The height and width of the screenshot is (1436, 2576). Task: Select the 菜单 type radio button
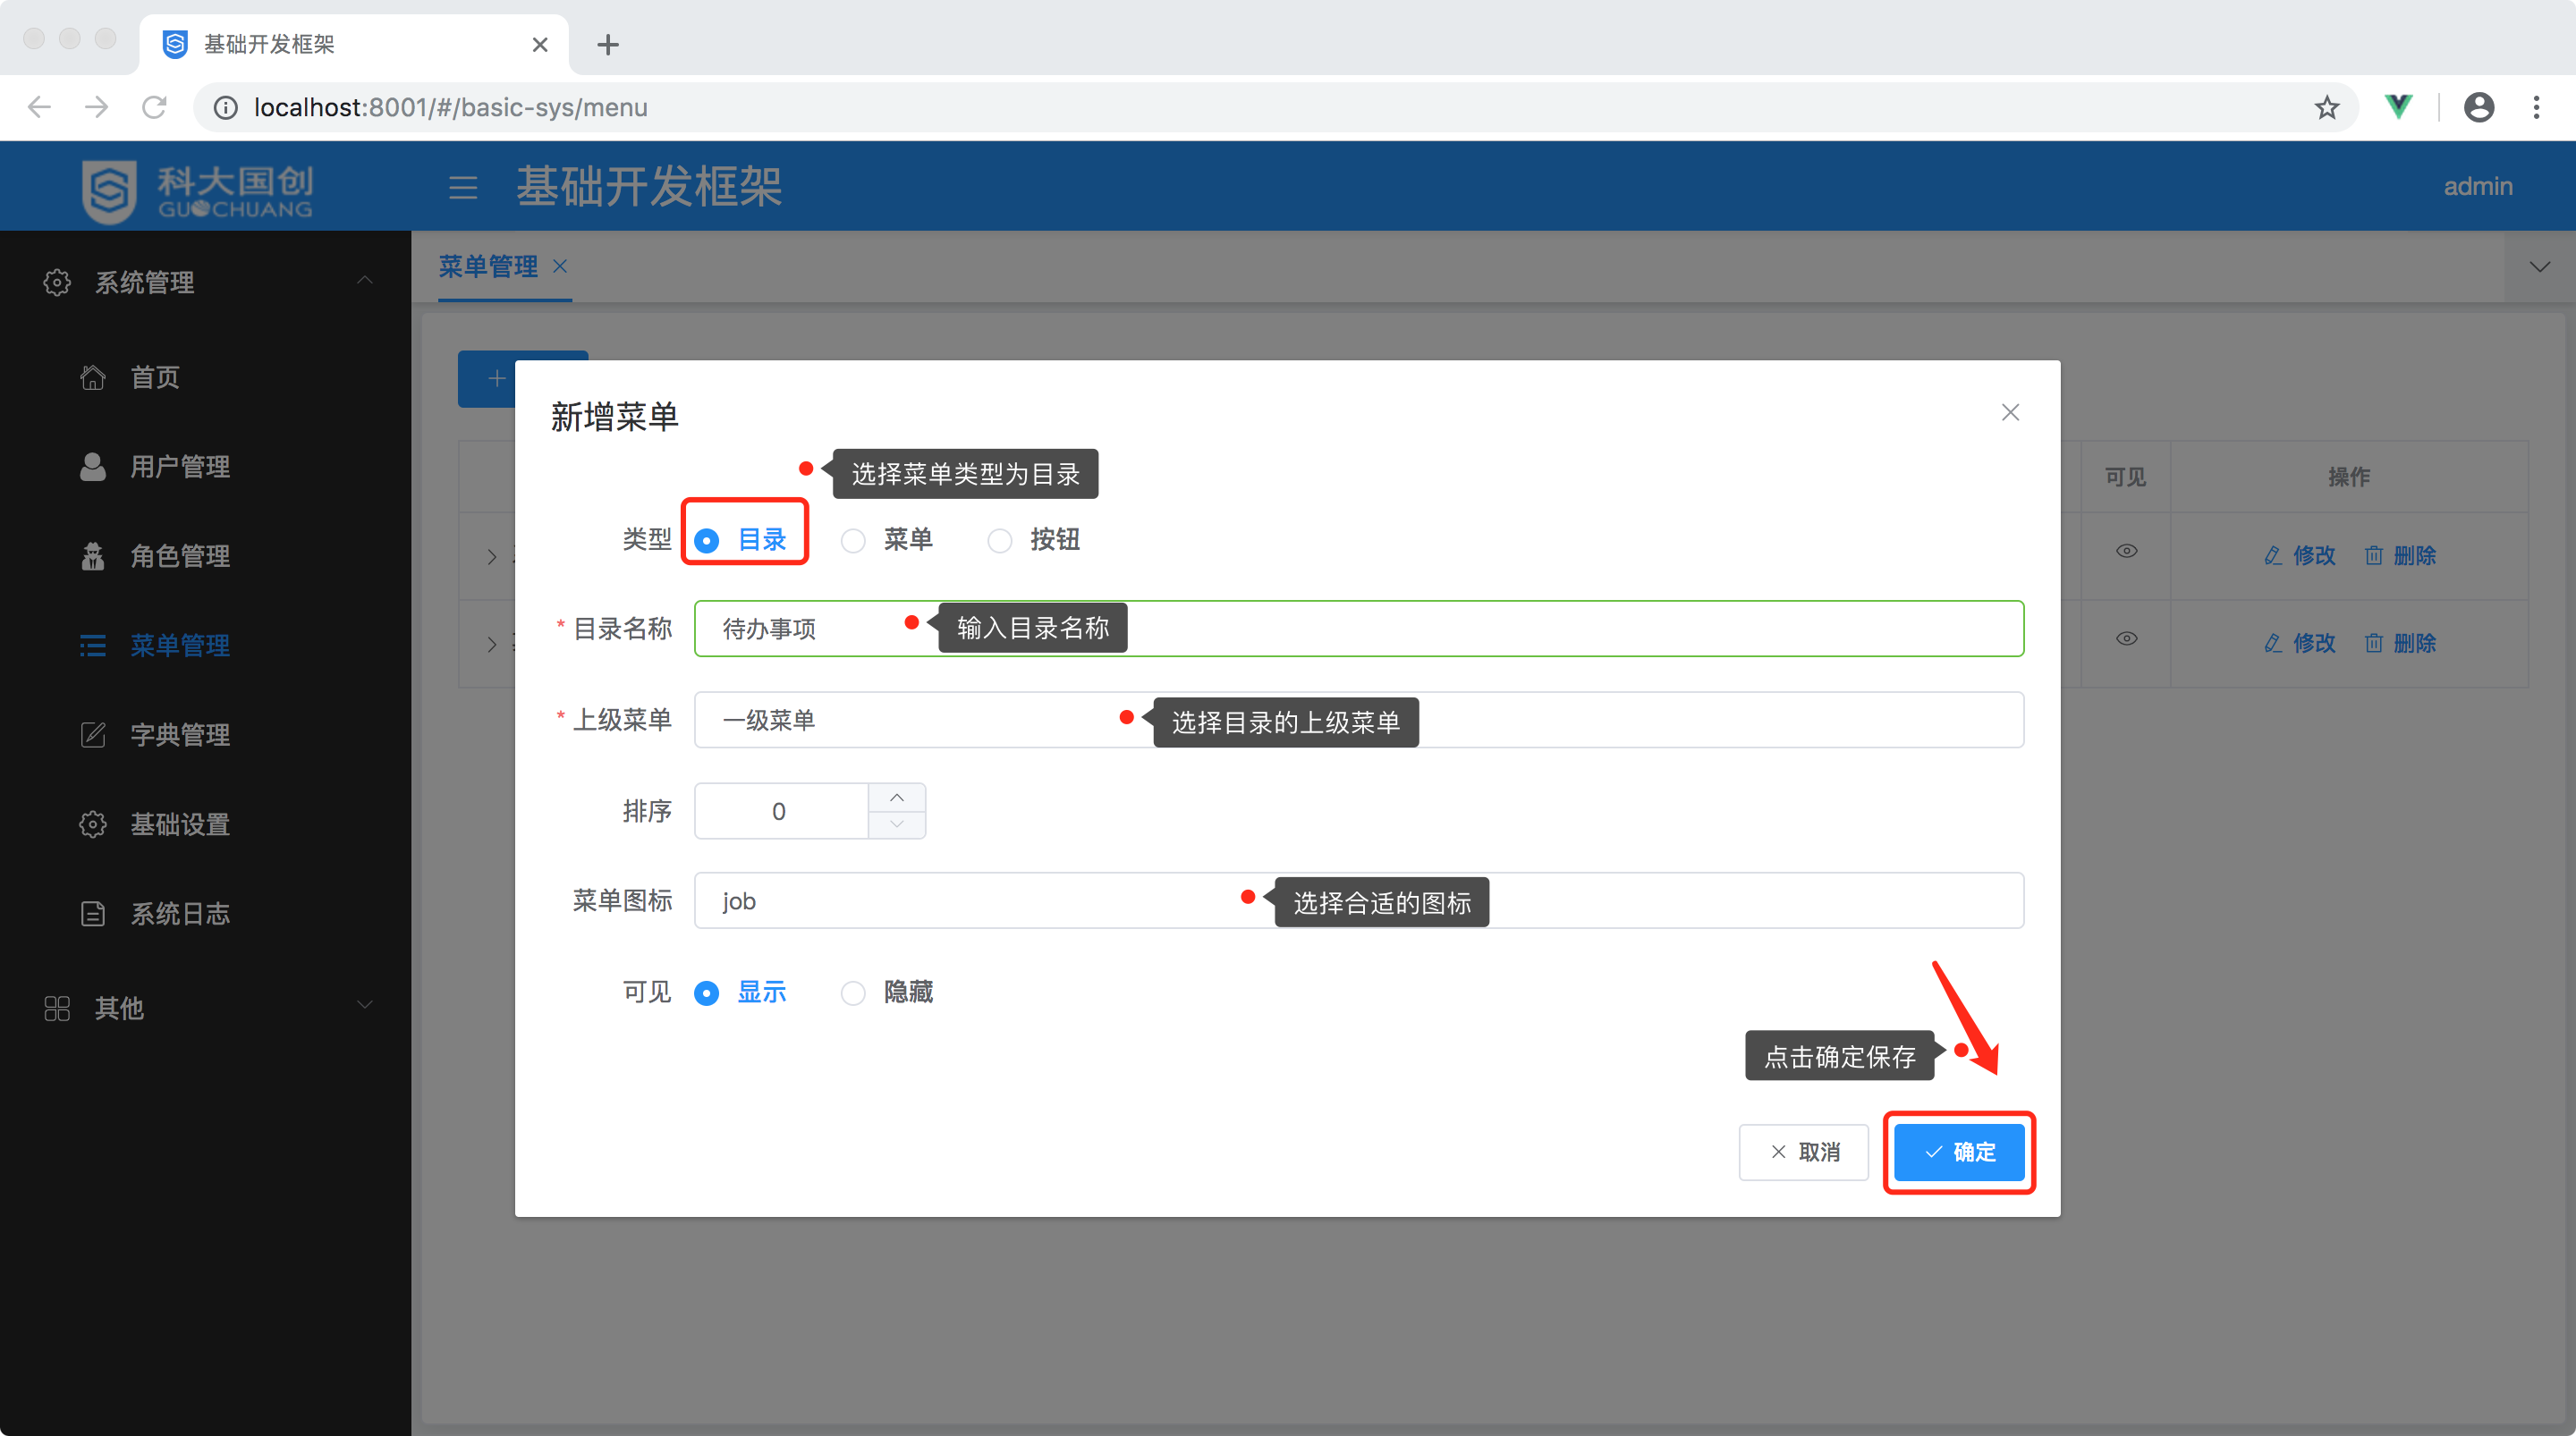click(x=853, y=541)
